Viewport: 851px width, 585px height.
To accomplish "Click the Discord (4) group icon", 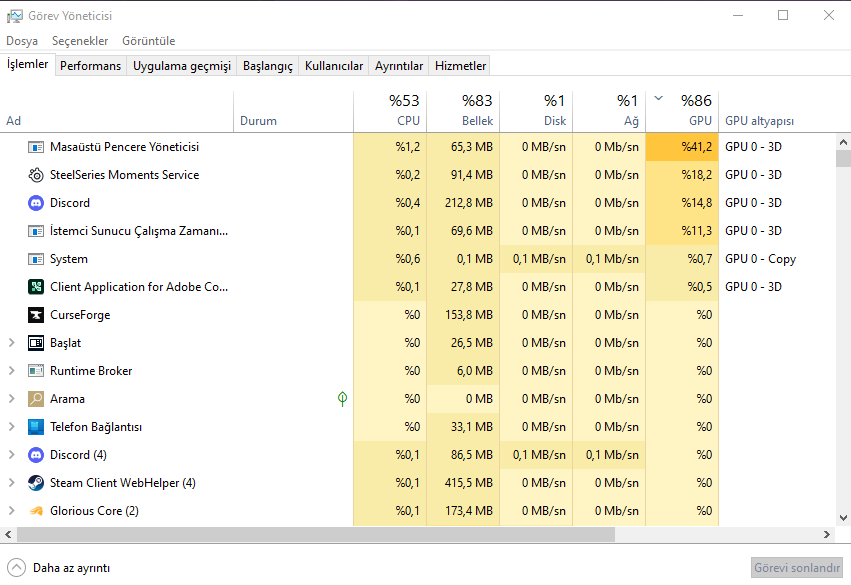I will pos(36,455).
